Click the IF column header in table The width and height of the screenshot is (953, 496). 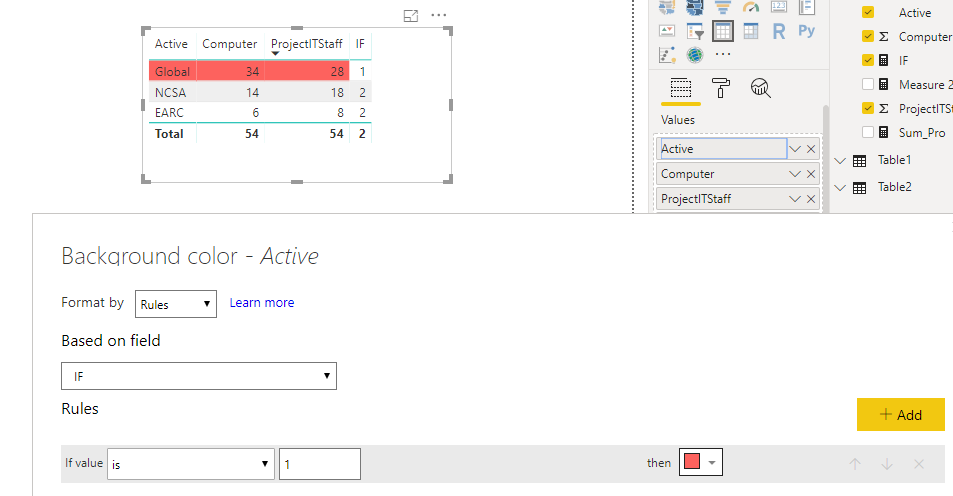point(360,44)
